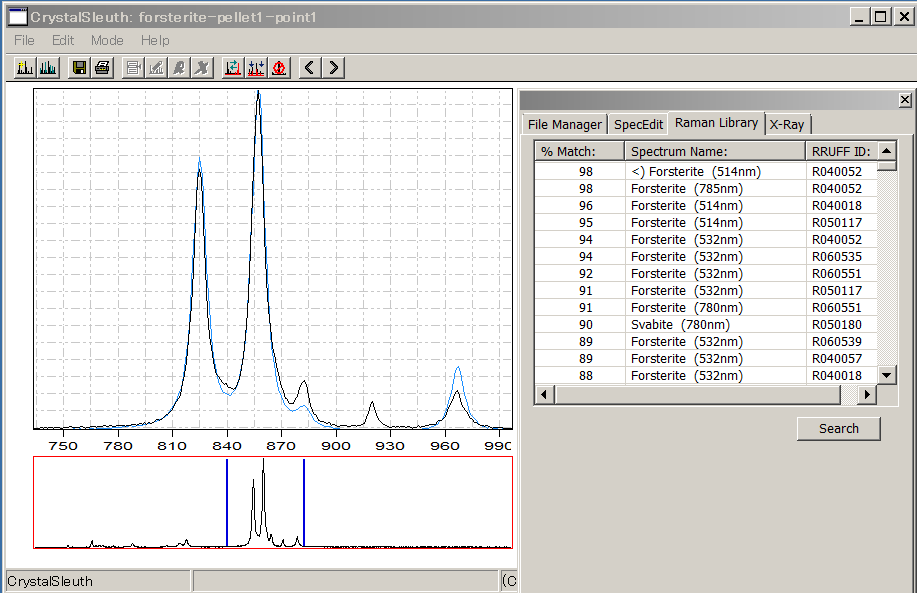
Task: Switch to the File Manager tab
Action: (x=564, y=124)
